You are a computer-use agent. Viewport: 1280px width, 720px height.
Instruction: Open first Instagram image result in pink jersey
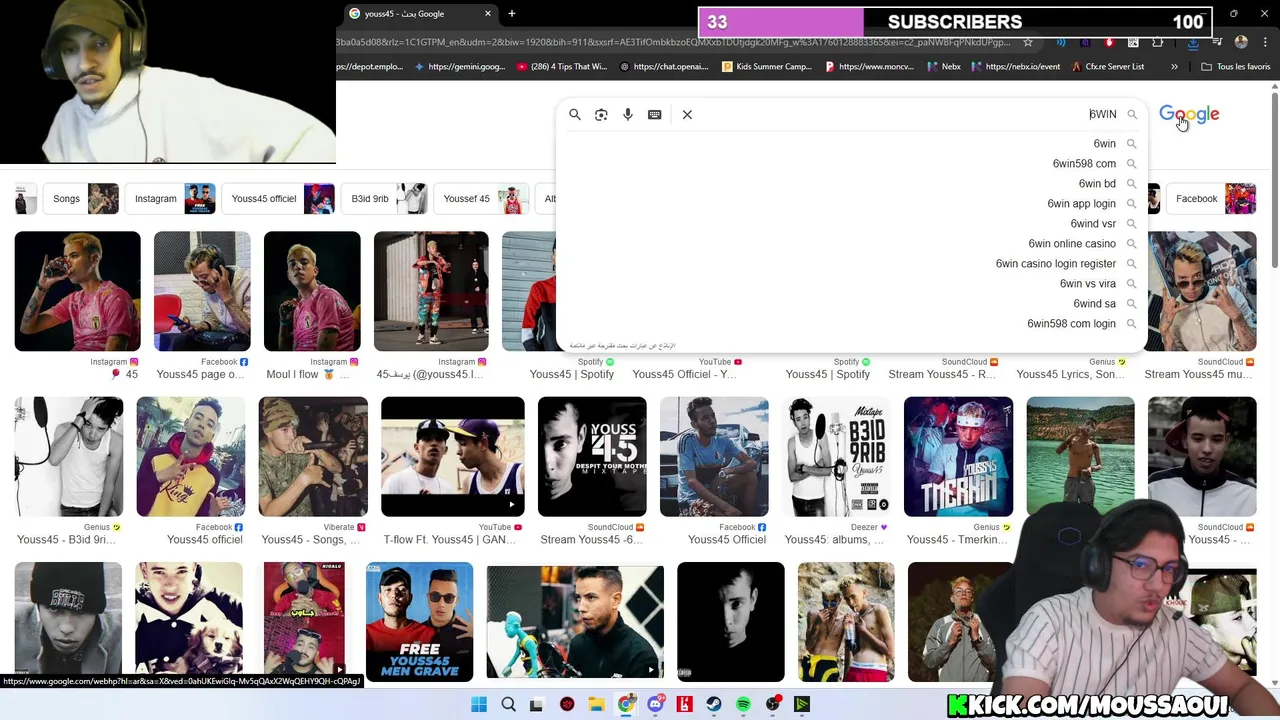click(78, 291)
